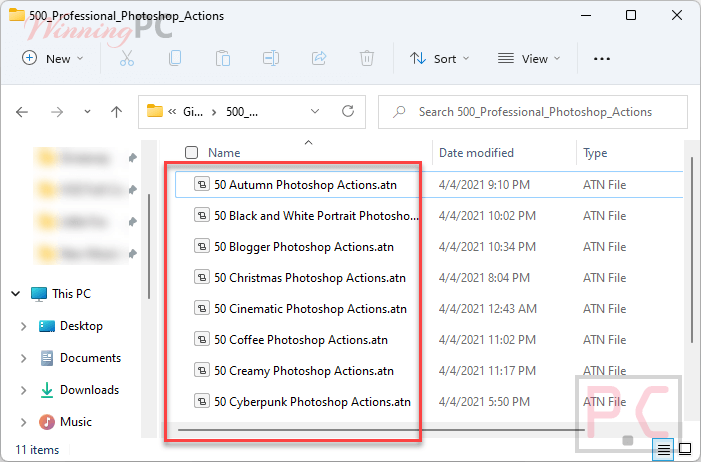Sort by the Name column header
This screenshot has height=462, width=701.
224,153
